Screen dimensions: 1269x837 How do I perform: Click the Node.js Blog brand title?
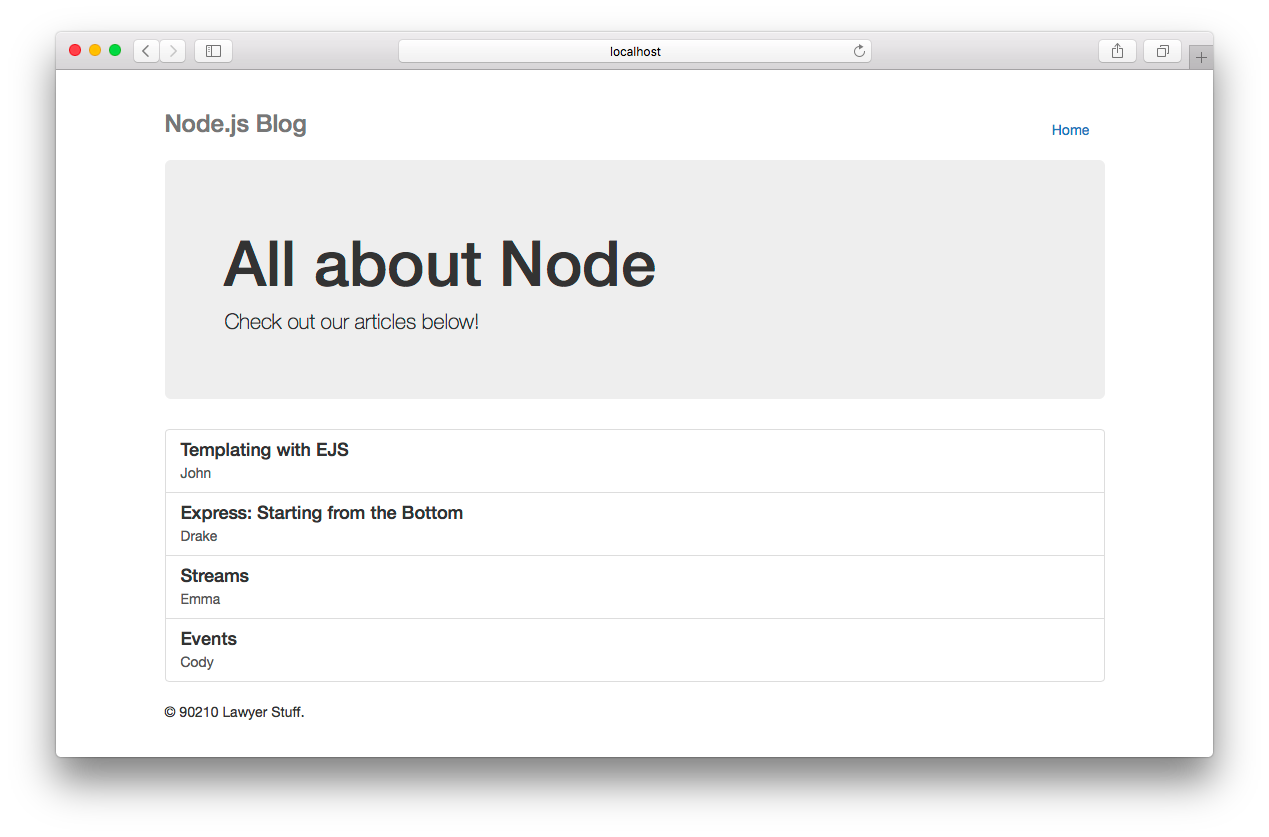pyautogui.click(x=235, y=124)
